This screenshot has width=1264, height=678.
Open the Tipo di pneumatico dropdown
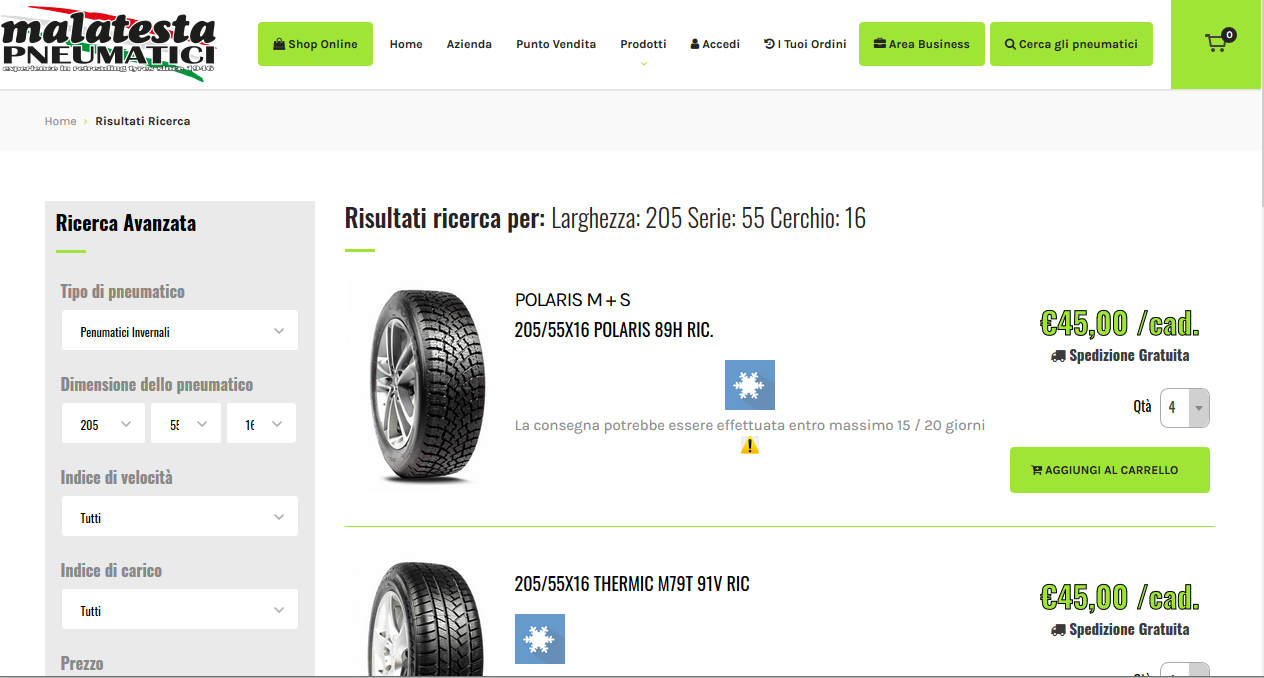pos(180,331)
